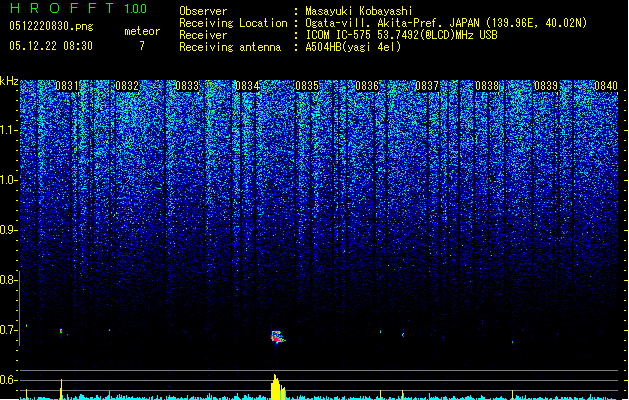629x400 pixels.
Task: Click the meteor count value 7
Action: (142, 46)
